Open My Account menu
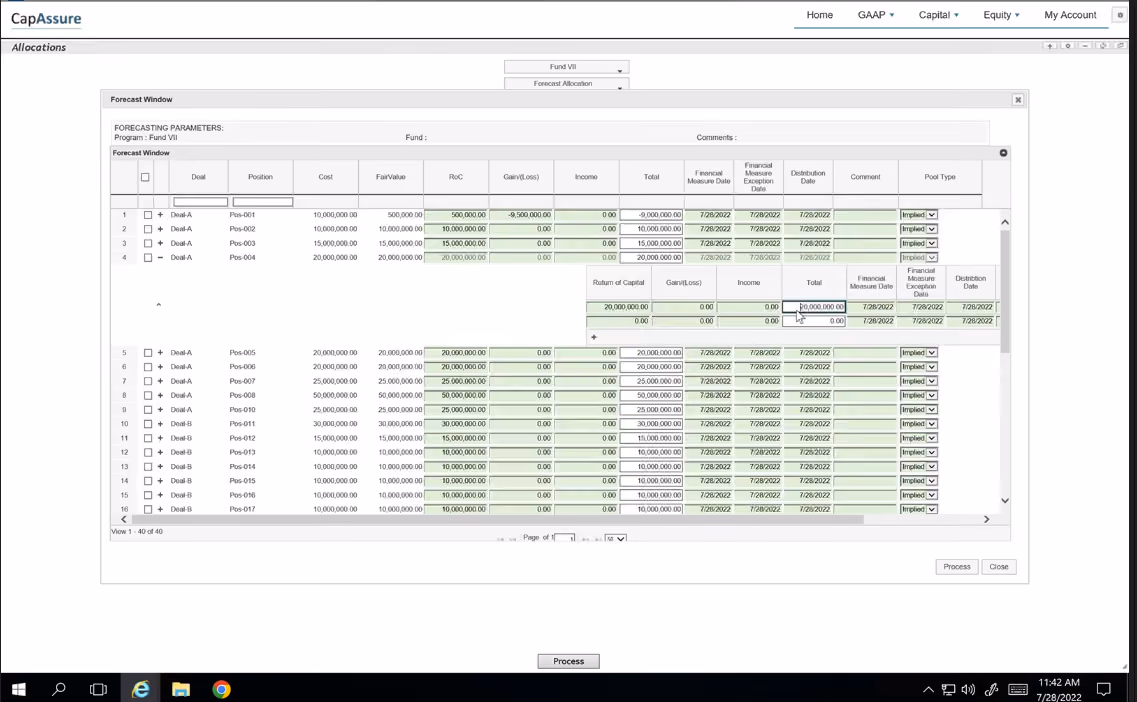This screenshot has height=702, width=1137. 1070,15
